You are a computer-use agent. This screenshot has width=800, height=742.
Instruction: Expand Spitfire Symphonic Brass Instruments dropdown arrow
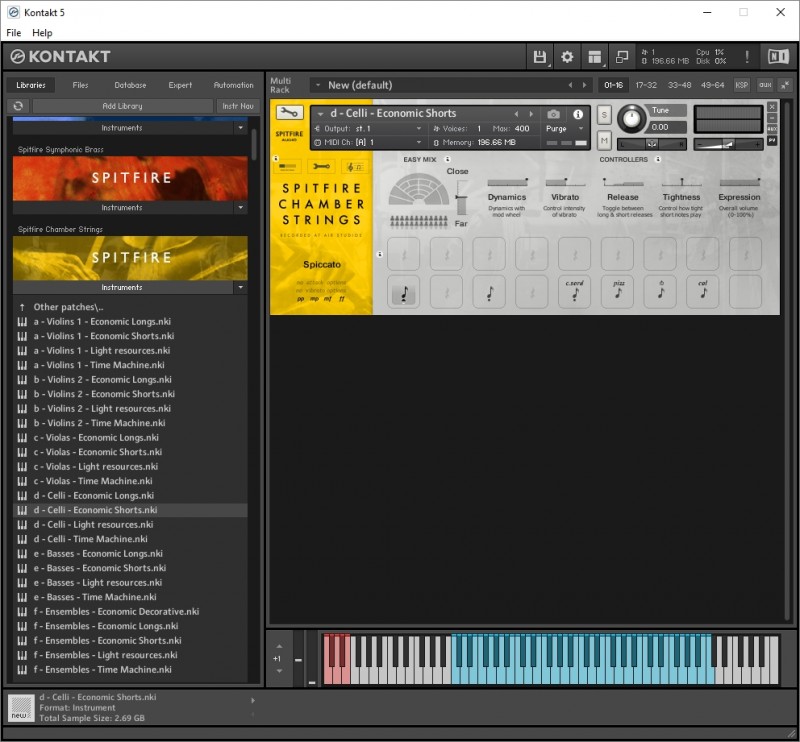(241, 207)
